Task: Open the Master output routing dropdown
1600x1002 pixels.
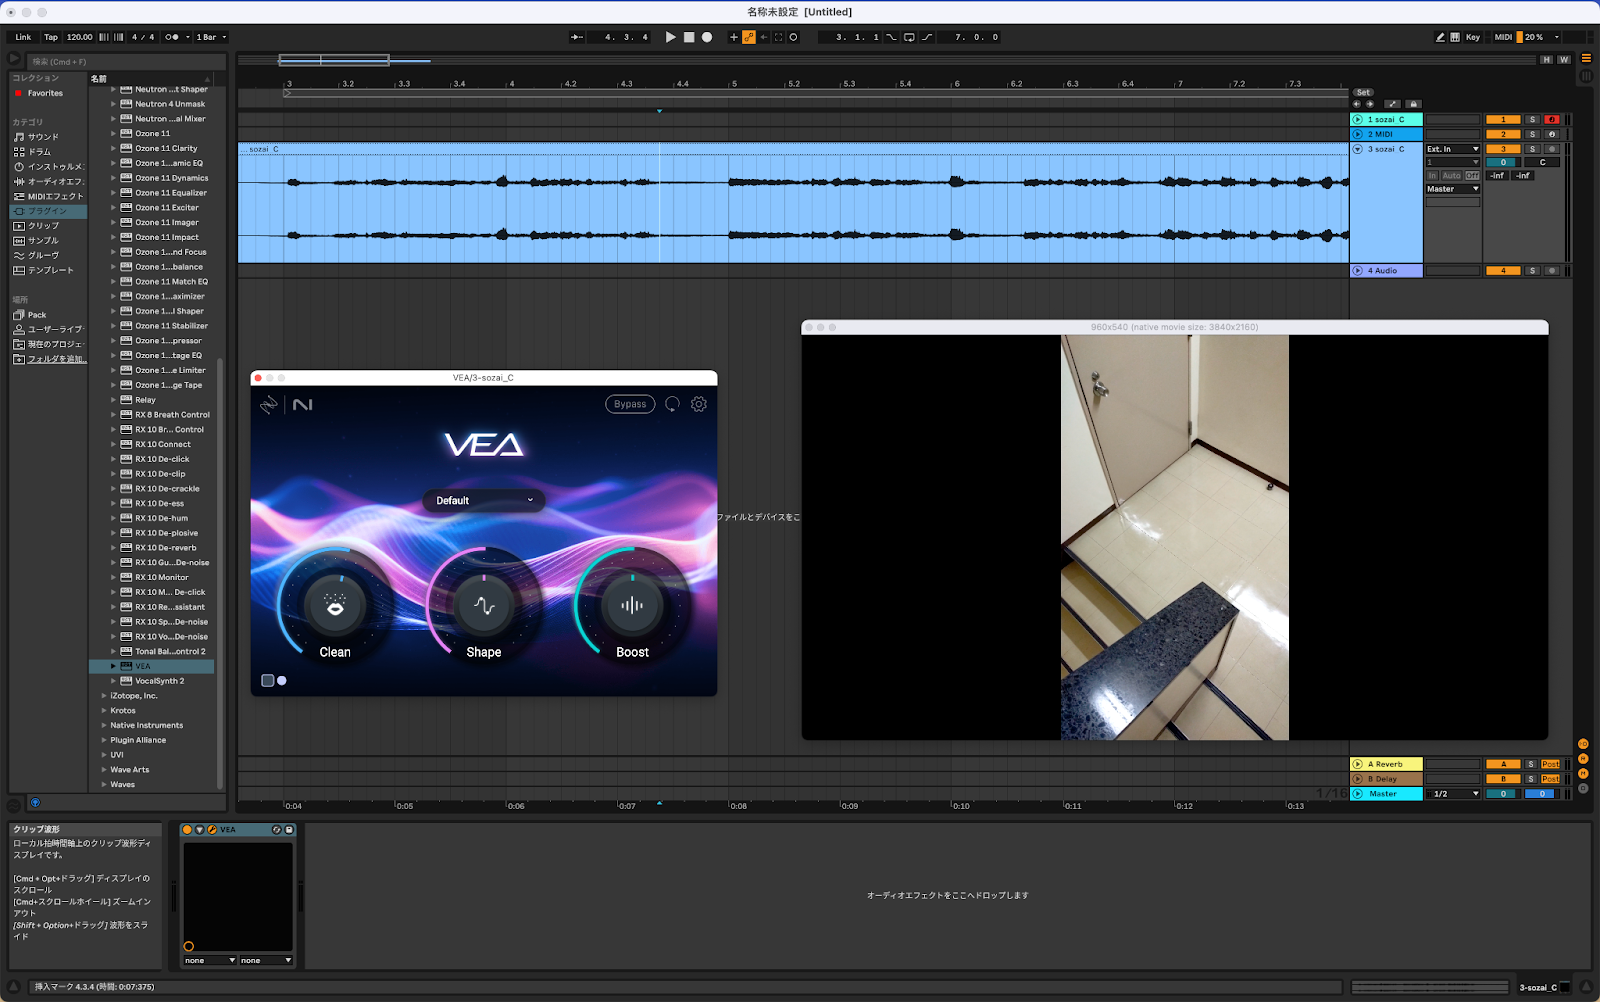Action: coord(1453,189)
